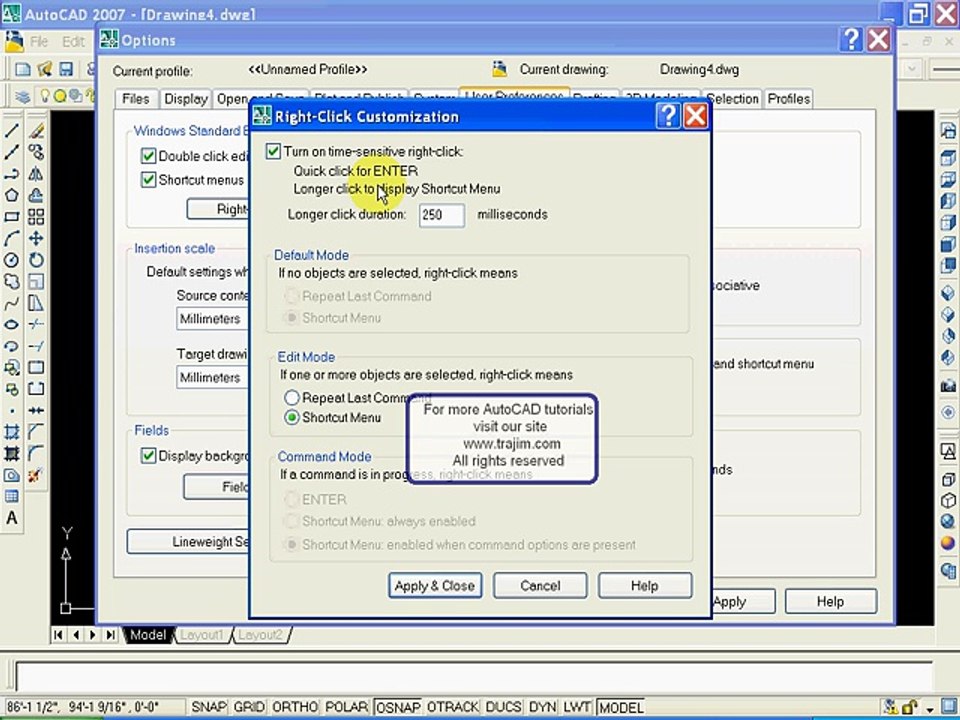Open Named Views icon on right toolbar
The height and width of the screenshot is (720, 960).
(x=948, y=130)
